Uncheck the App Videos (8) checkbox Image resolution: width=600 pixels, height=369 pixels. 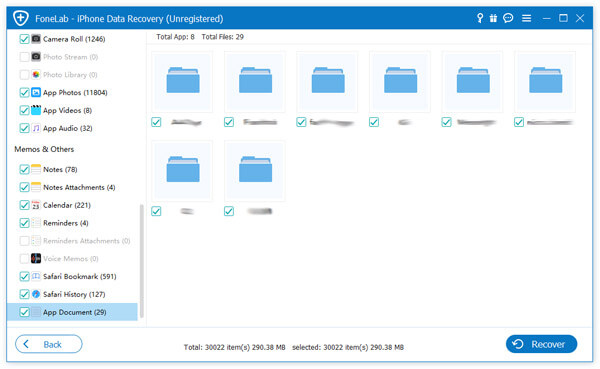click(24, 110)
